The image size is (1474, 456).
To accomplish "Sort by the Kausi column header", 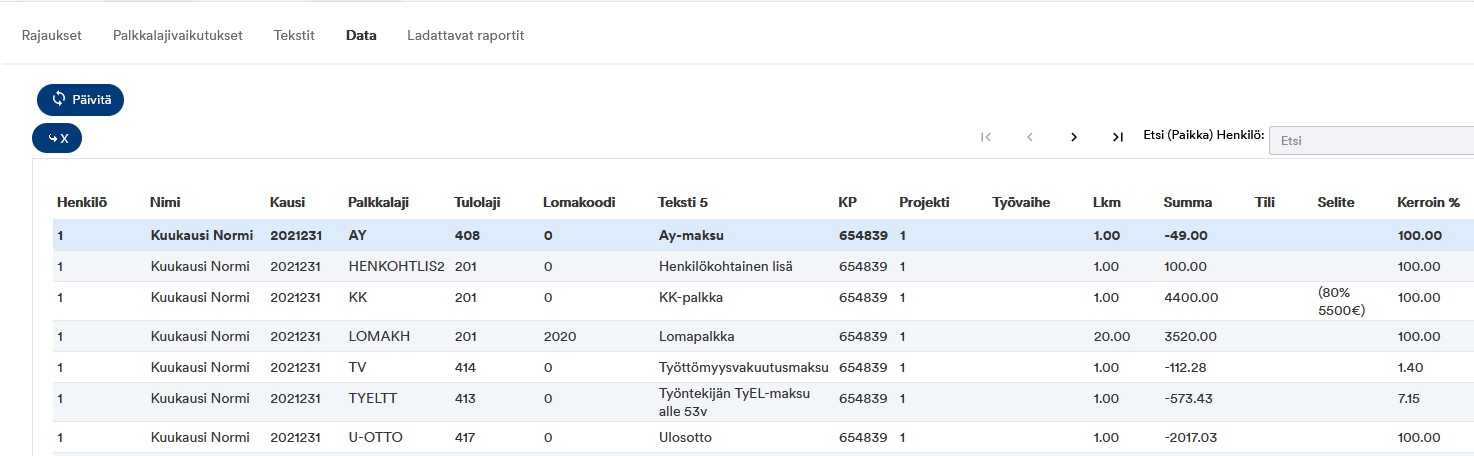I will tap(287, 202).
